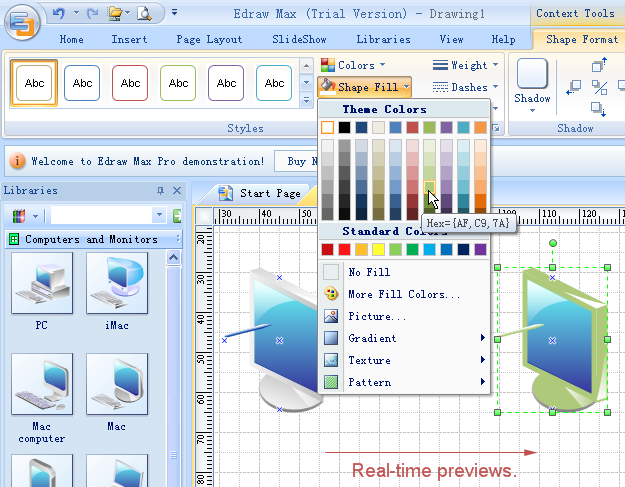Open the Edraw application menu orb
This screenshot has width=625, height=487.
point(22,22)
